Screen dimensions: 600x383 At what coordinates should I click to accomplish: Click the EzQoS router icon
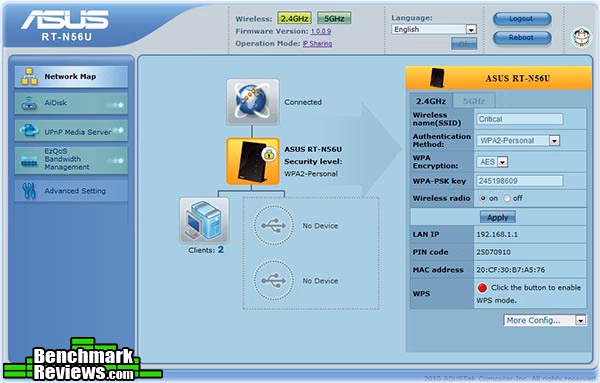coord(29,161)
